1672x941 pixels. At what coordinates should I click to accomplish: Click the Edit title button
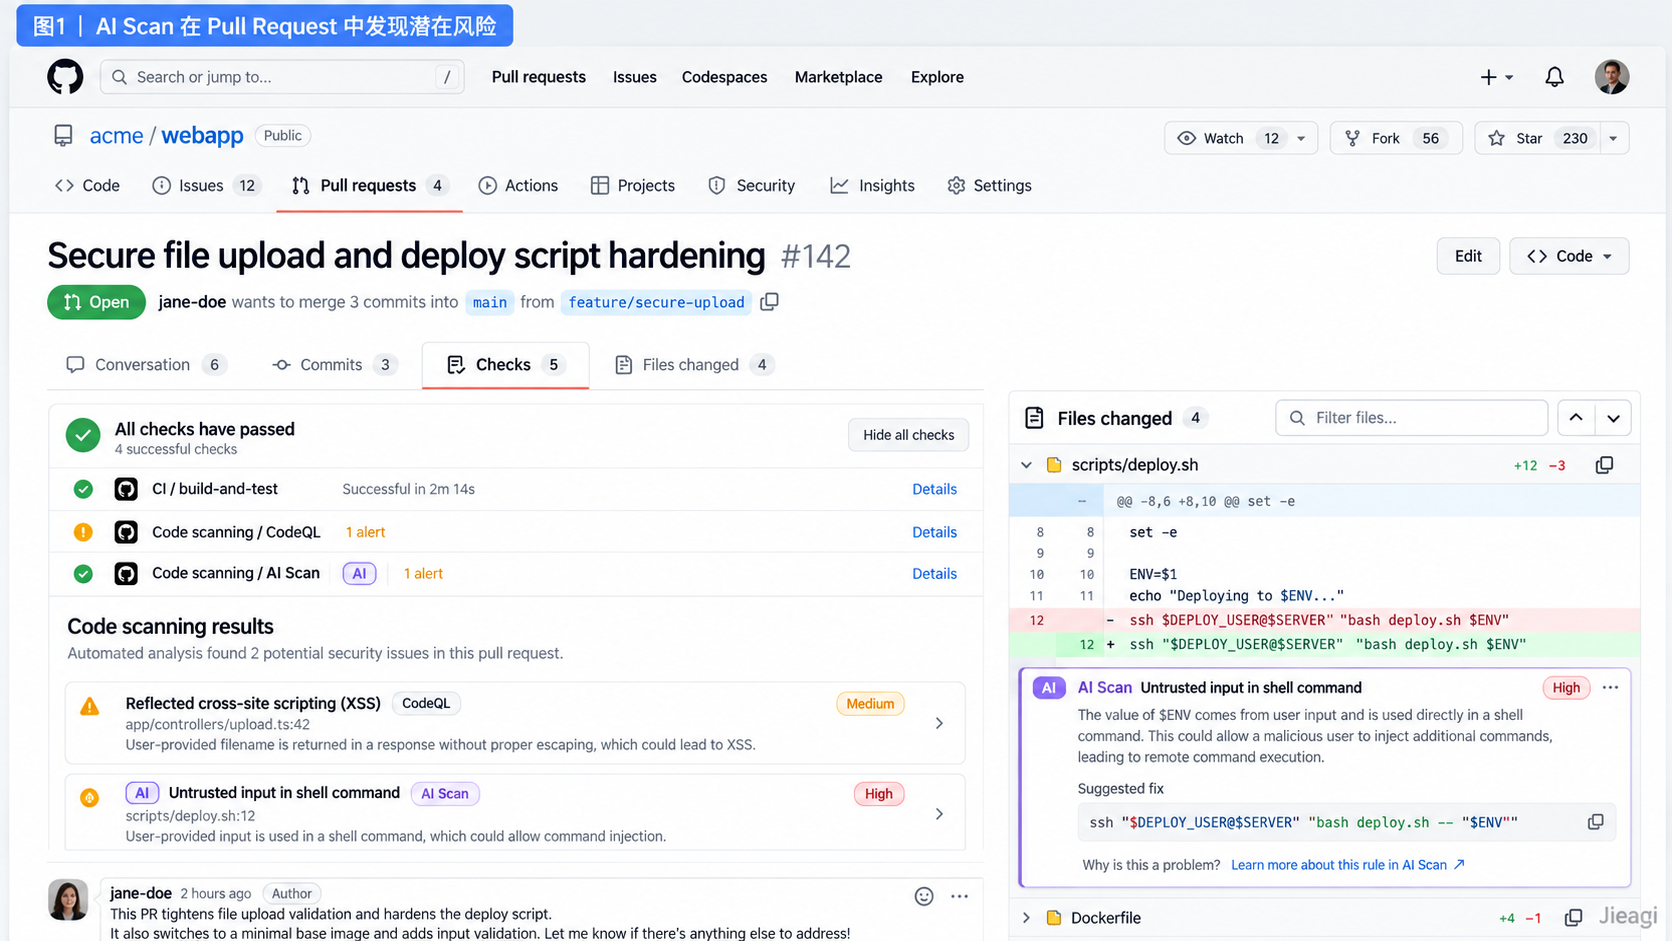click(x=1468, y=256)
